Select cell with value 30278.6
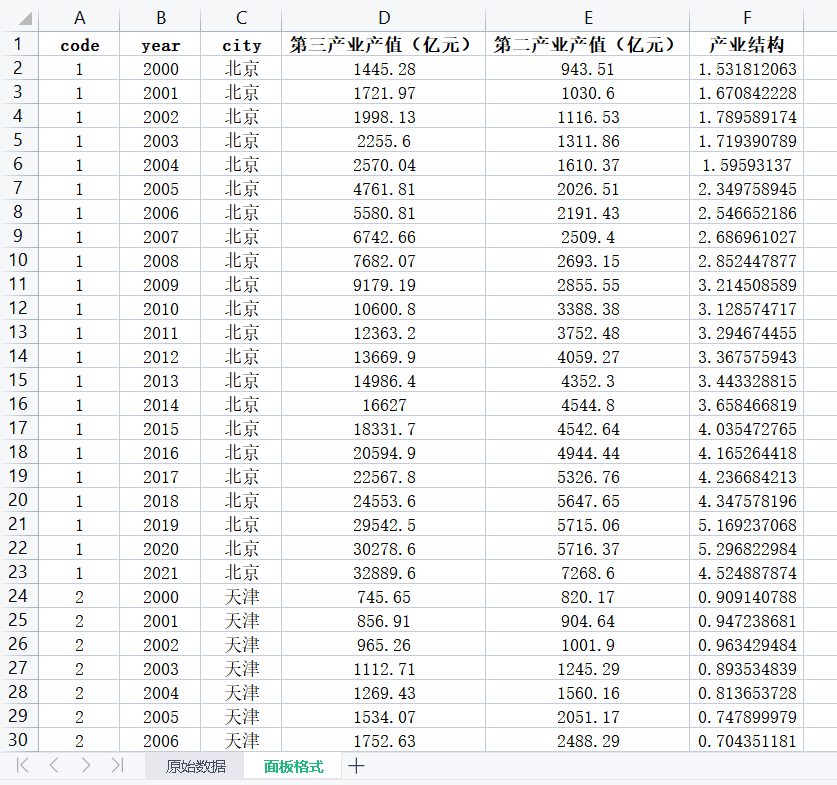The image size is (837, 785). 384,549
